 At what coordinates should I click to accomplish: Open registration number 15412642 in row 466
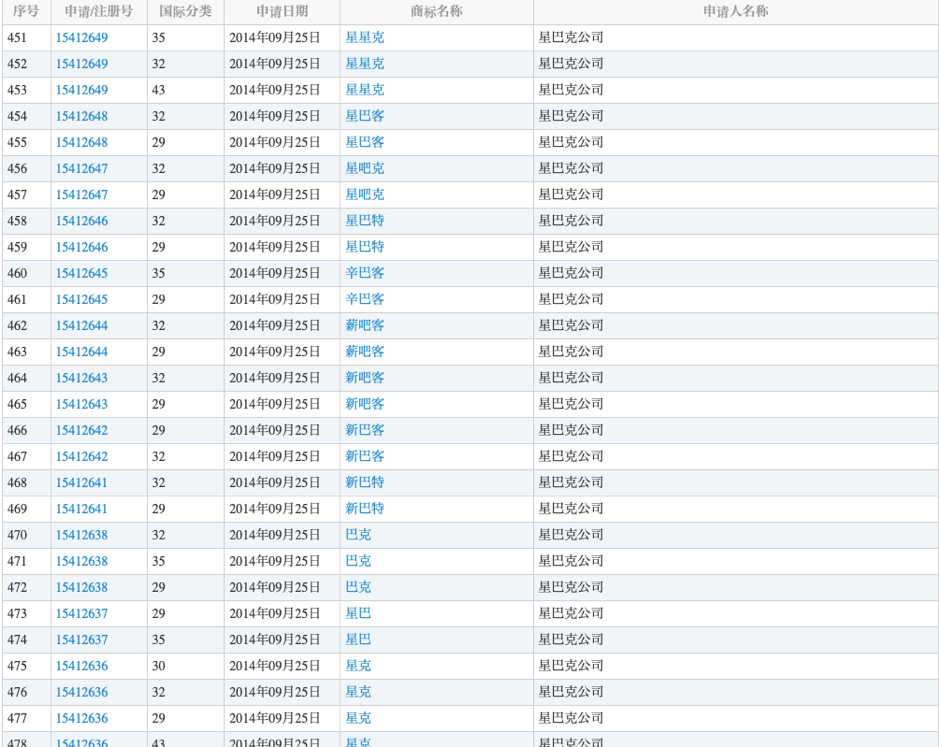81,430
